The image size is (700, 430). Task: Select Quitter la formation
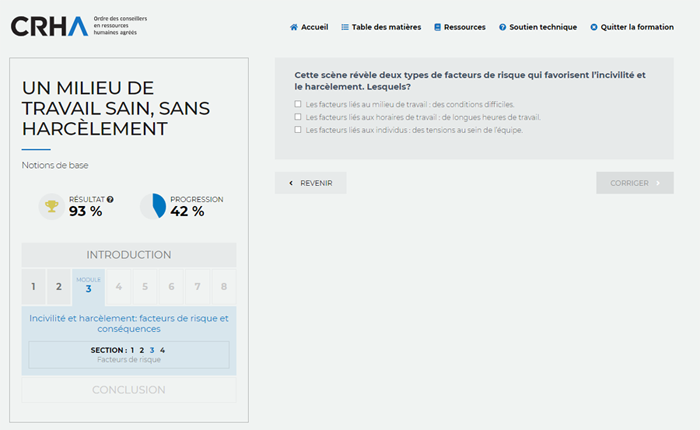tap(632, 27)
